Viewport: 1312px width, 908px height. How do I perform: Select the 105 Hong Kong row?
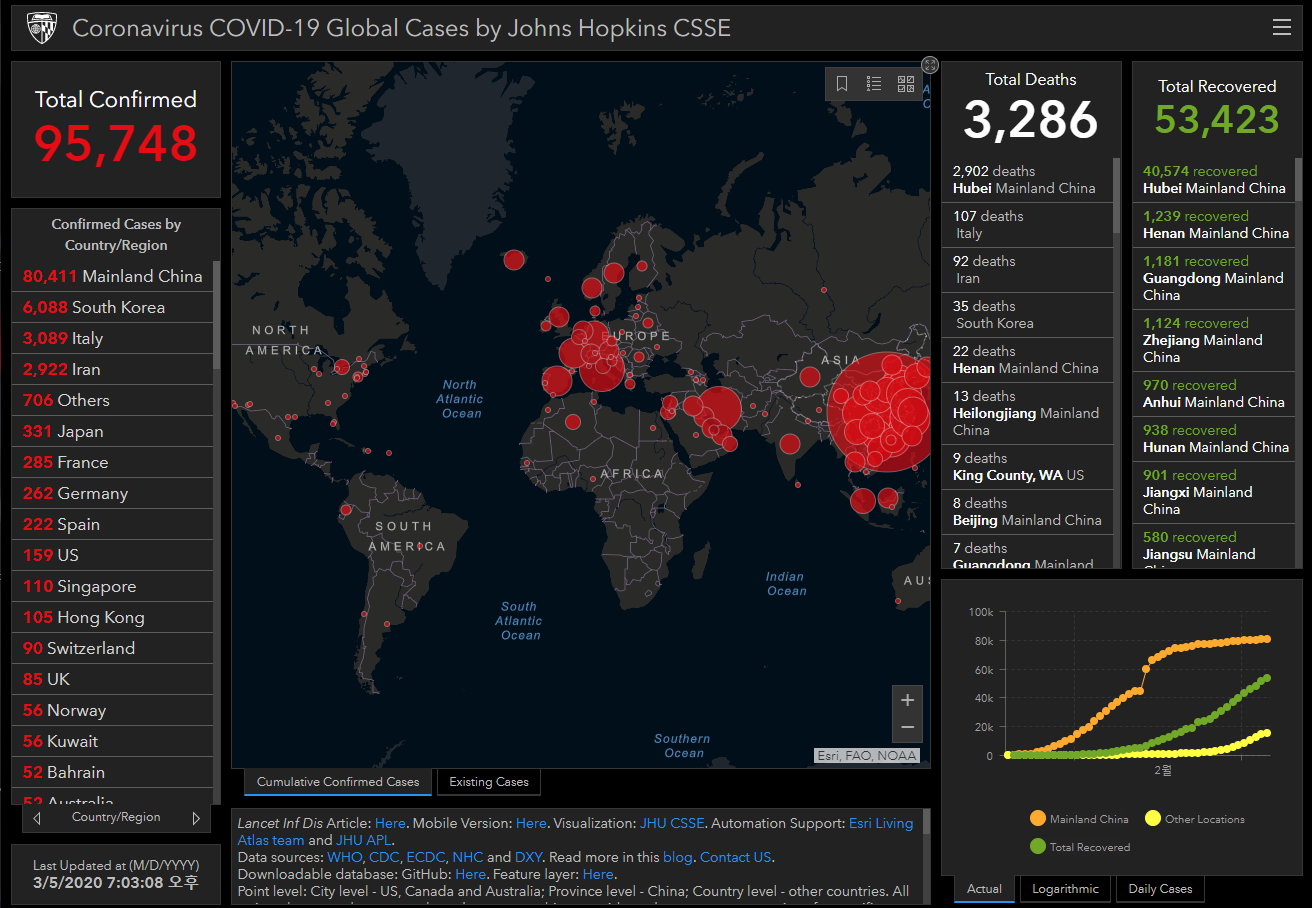point(113,617)
